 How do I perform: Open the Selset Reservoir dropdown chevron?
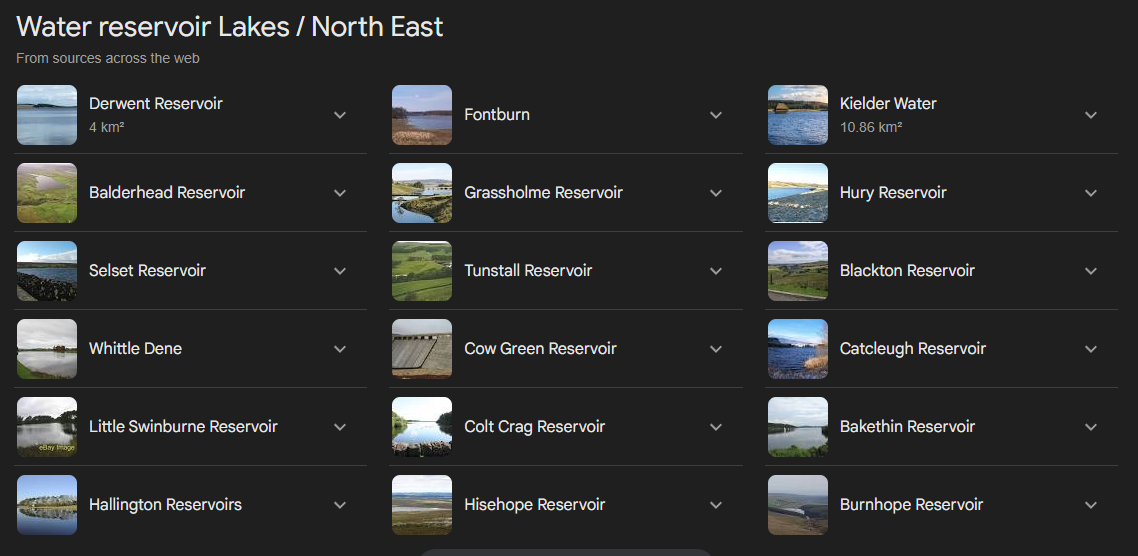pyautogui.click(x=340, y=271)
